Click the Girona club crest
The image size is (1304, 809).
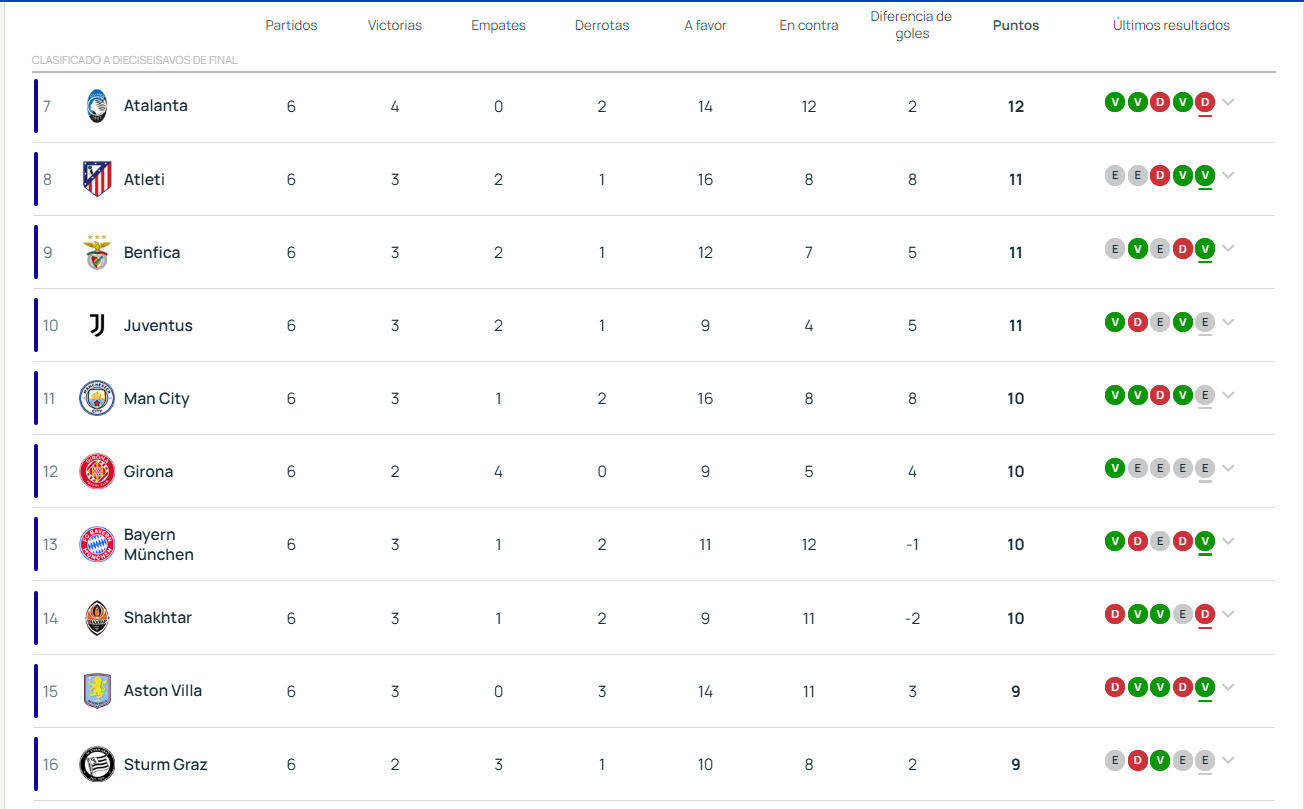(97, 472)
